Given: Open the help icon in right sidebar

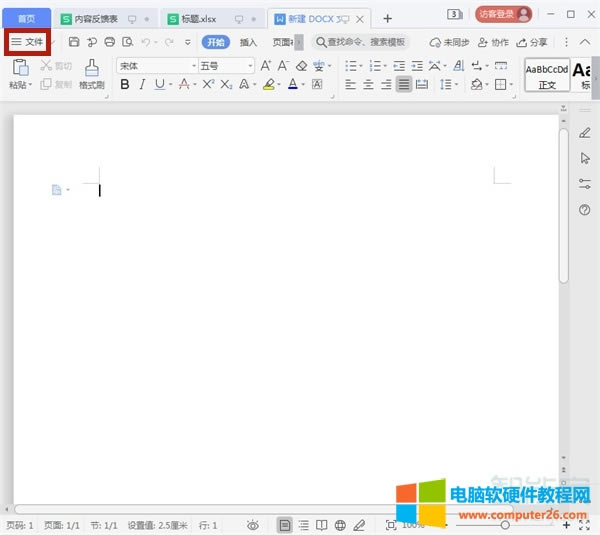Looking at the screenshot, I should (x=585, y=210).
